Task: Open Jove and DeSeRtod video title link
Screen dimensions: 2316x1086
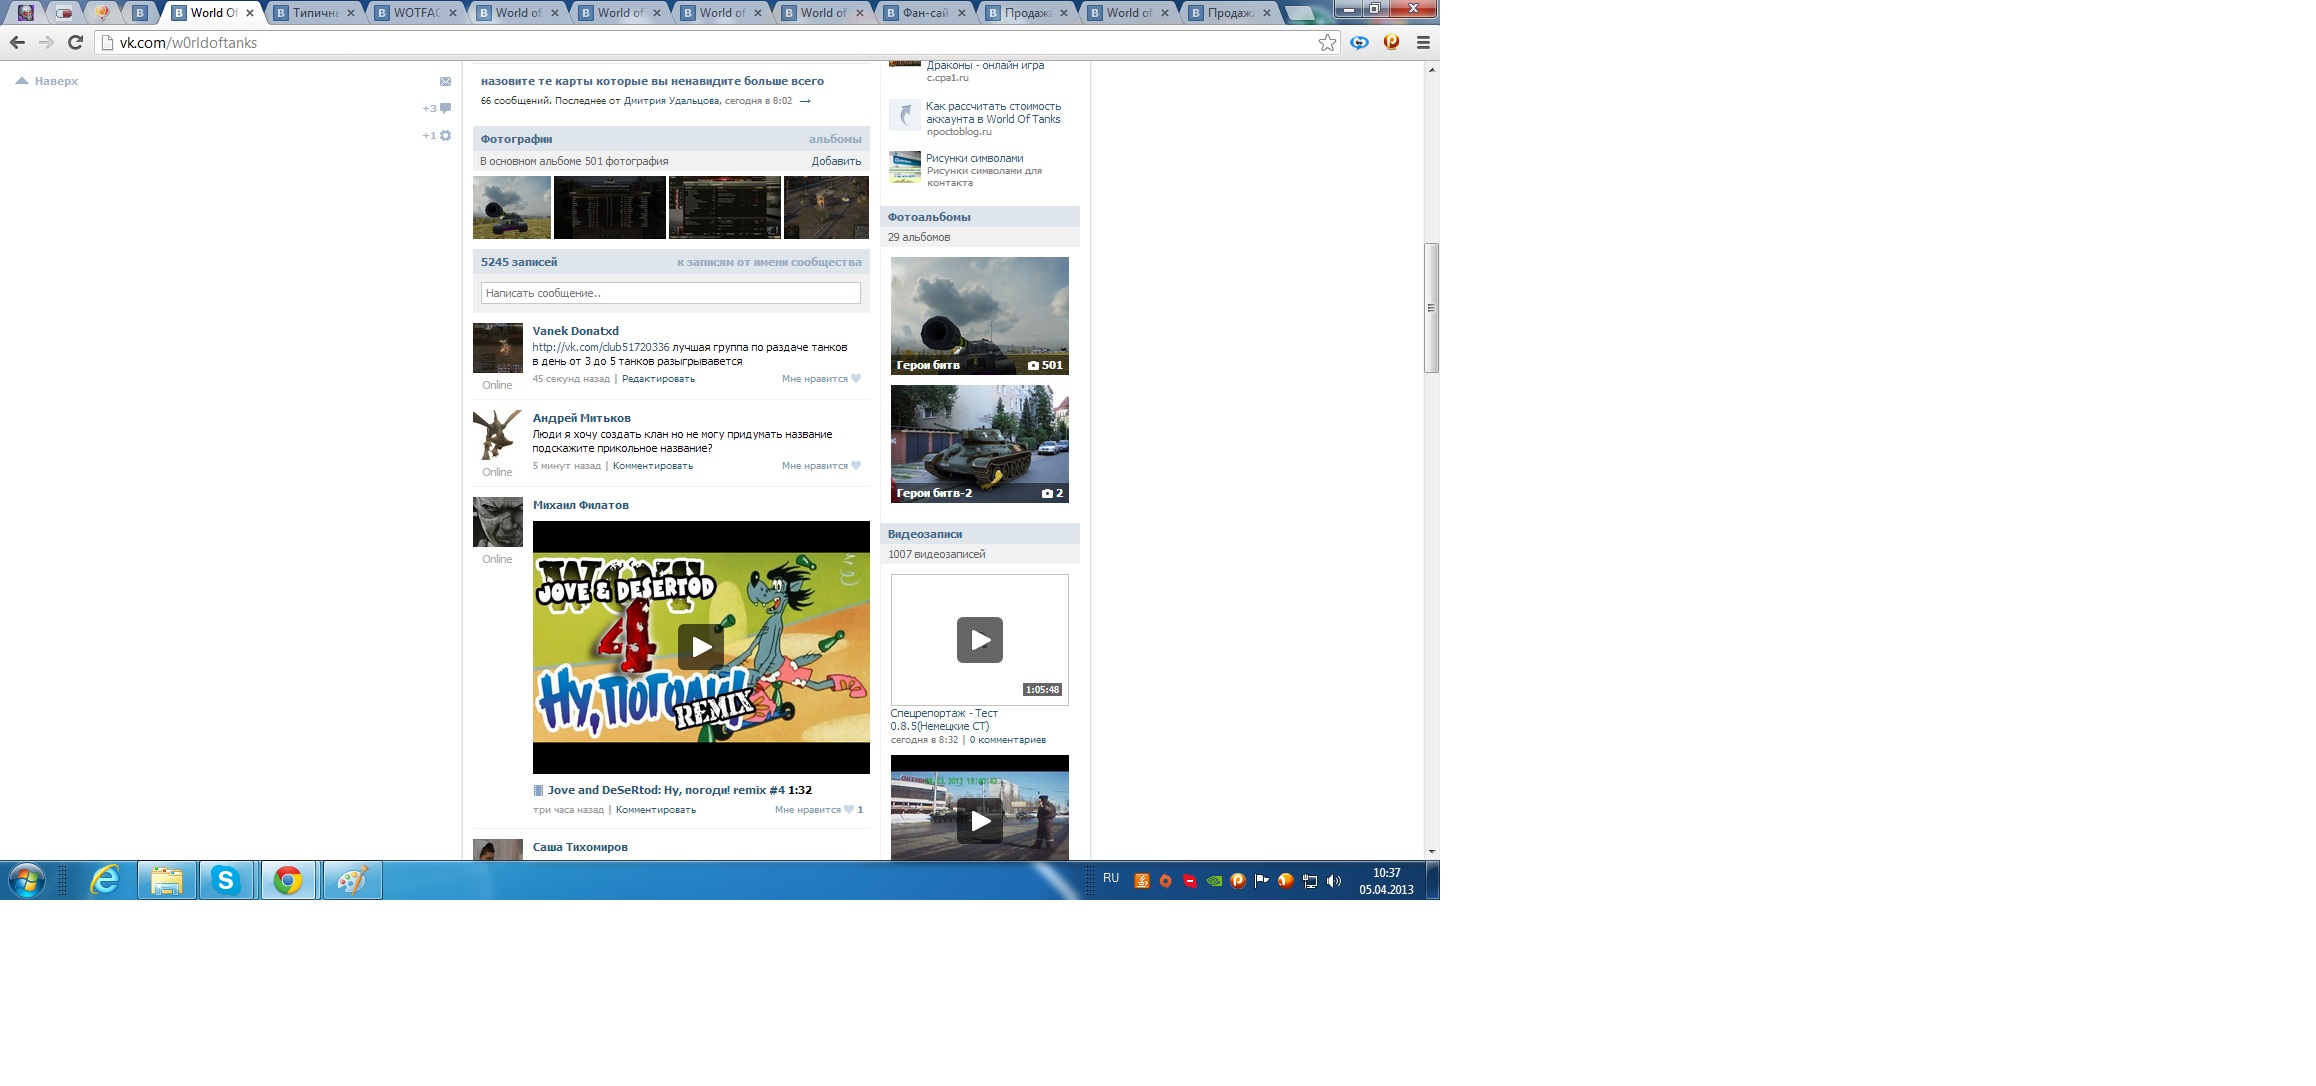Action: (666, 790)
